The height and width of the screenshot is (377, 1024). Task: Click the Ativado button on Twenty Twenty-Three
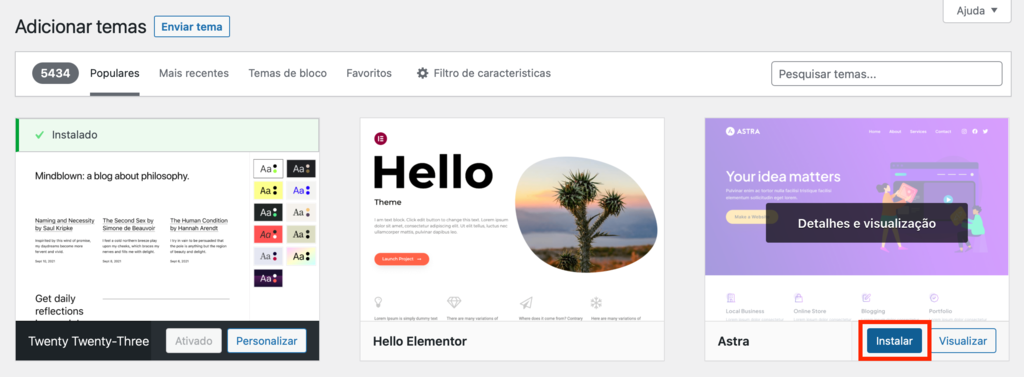coord(194,340)
